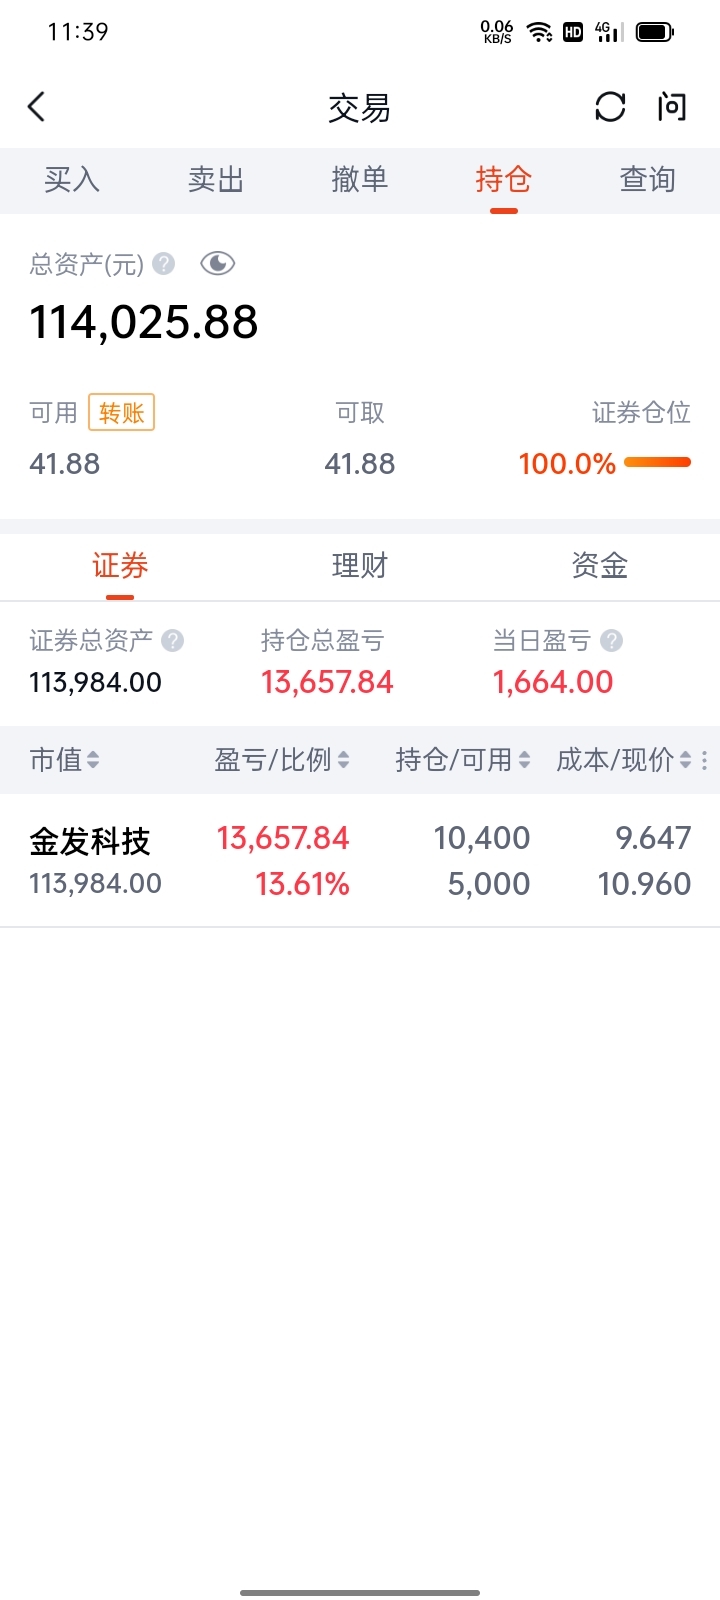The height and width of the screenshot is (1600, 720).
Task: Open the 金发科技 holding row
Action: point(360,861)
